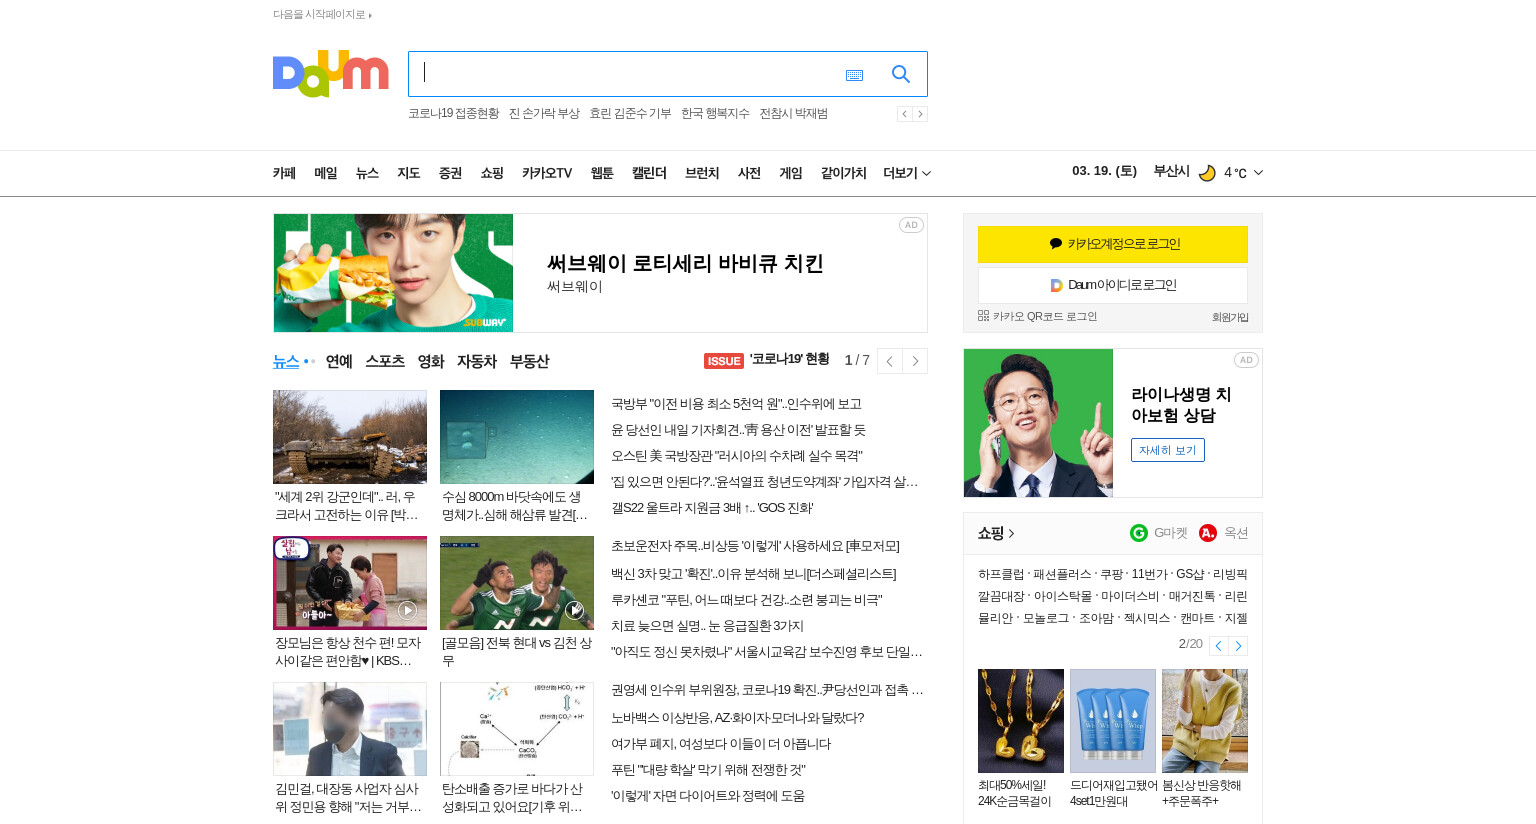Show next shopping page
The height and width of the screenshot is (824, 1536).
click(x=1238, y=646)
